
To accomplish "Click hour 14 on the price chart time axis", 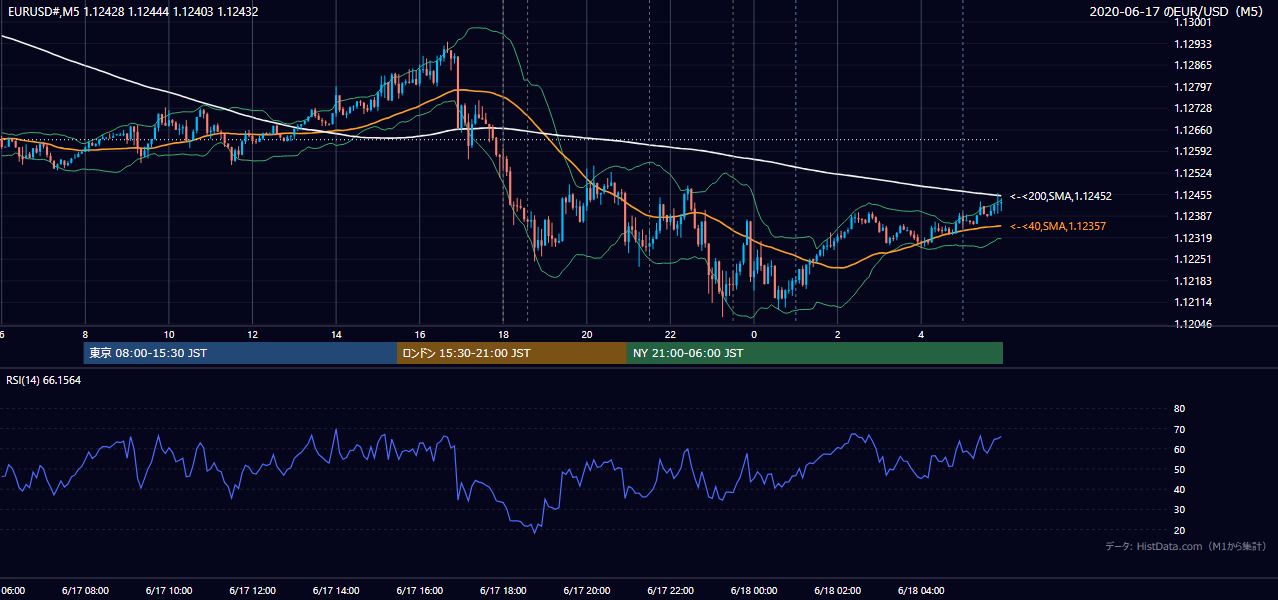I will click(x=336, y=334).
